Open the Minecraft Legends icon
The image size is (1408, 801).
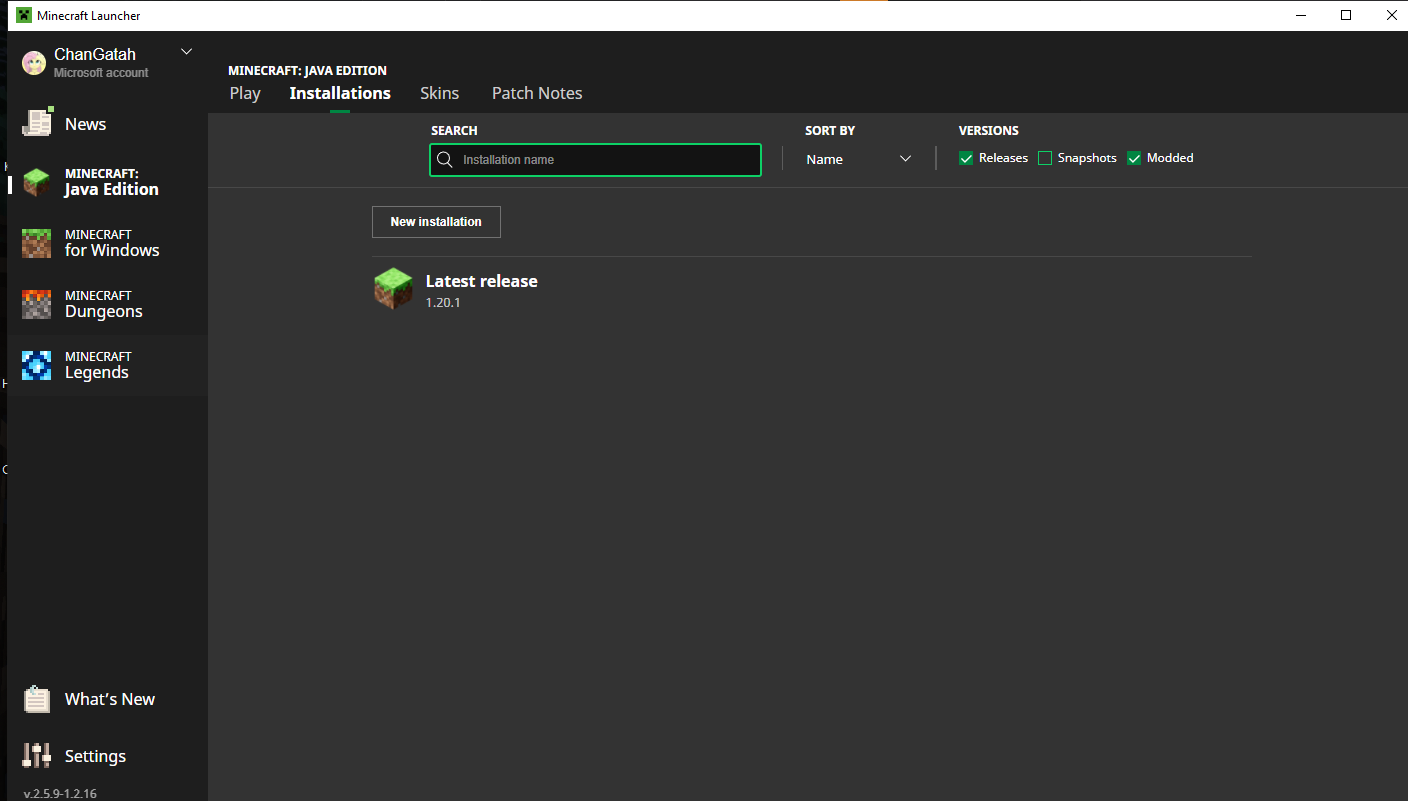pos(37,365)
